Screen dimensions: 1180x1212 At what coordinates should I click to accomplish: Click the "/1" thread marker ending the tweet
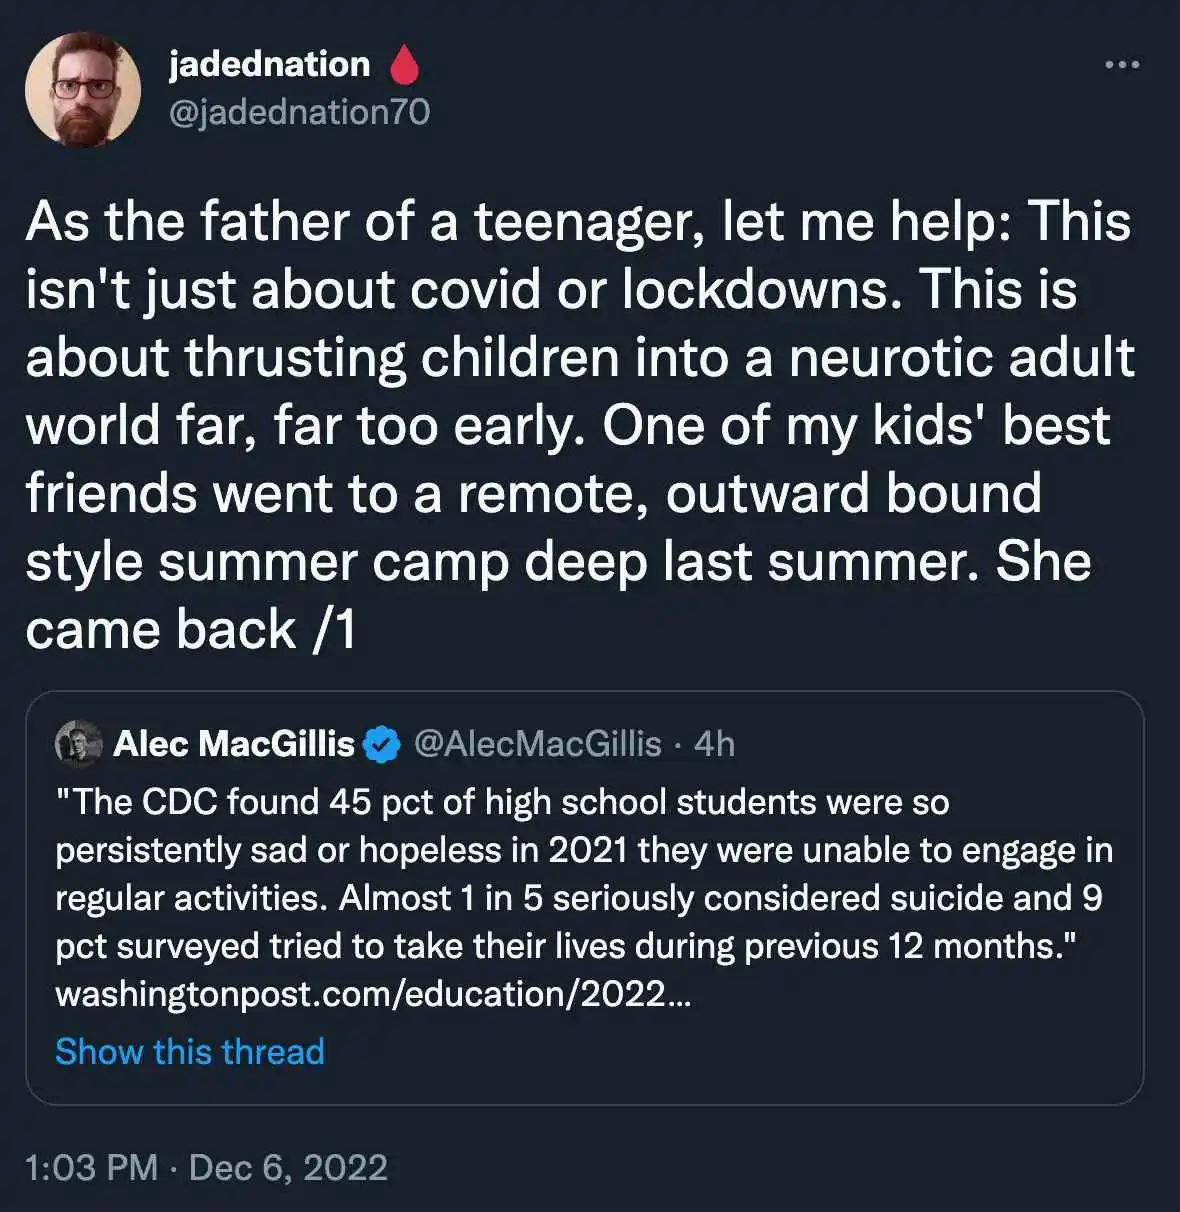pyautogui.click(x=334, y=630)
